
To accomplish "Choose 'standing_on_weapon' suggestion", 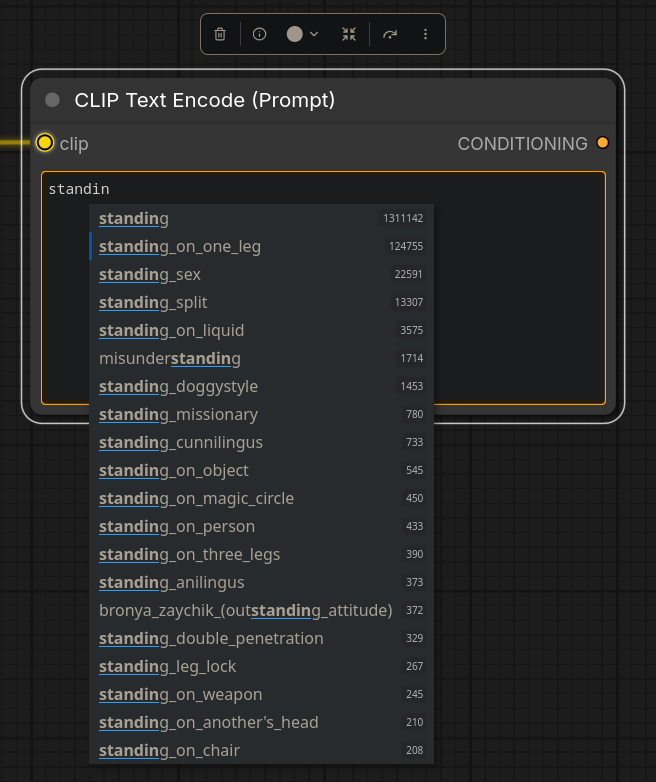I will (261, 694).
